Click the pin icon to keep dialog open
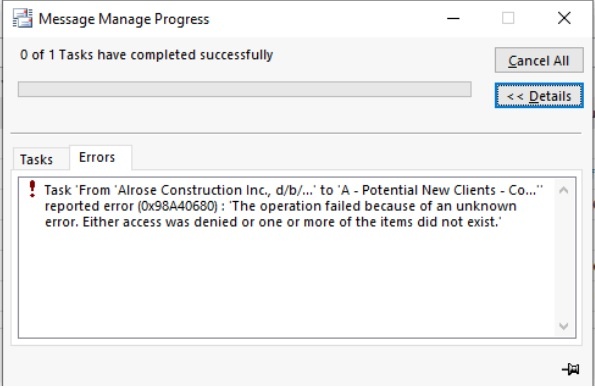 tap(570, 369)
